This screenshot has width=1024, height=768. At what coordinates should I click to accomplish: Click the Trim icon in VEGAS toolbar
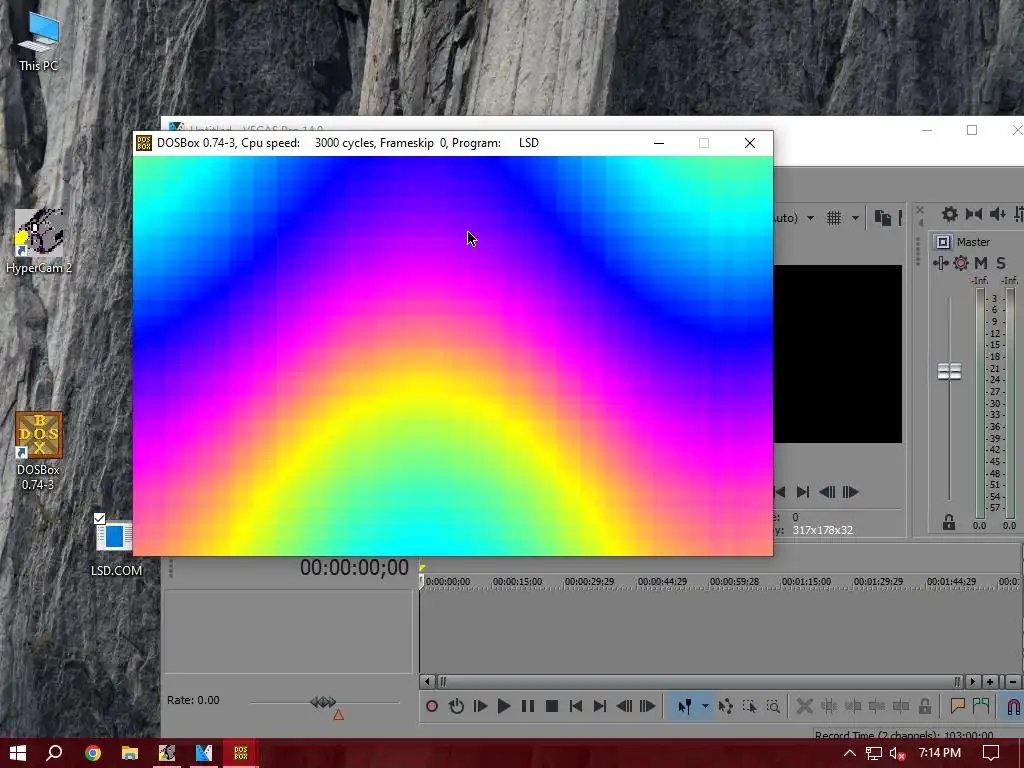pyautogui.click(x=829, y=706)
